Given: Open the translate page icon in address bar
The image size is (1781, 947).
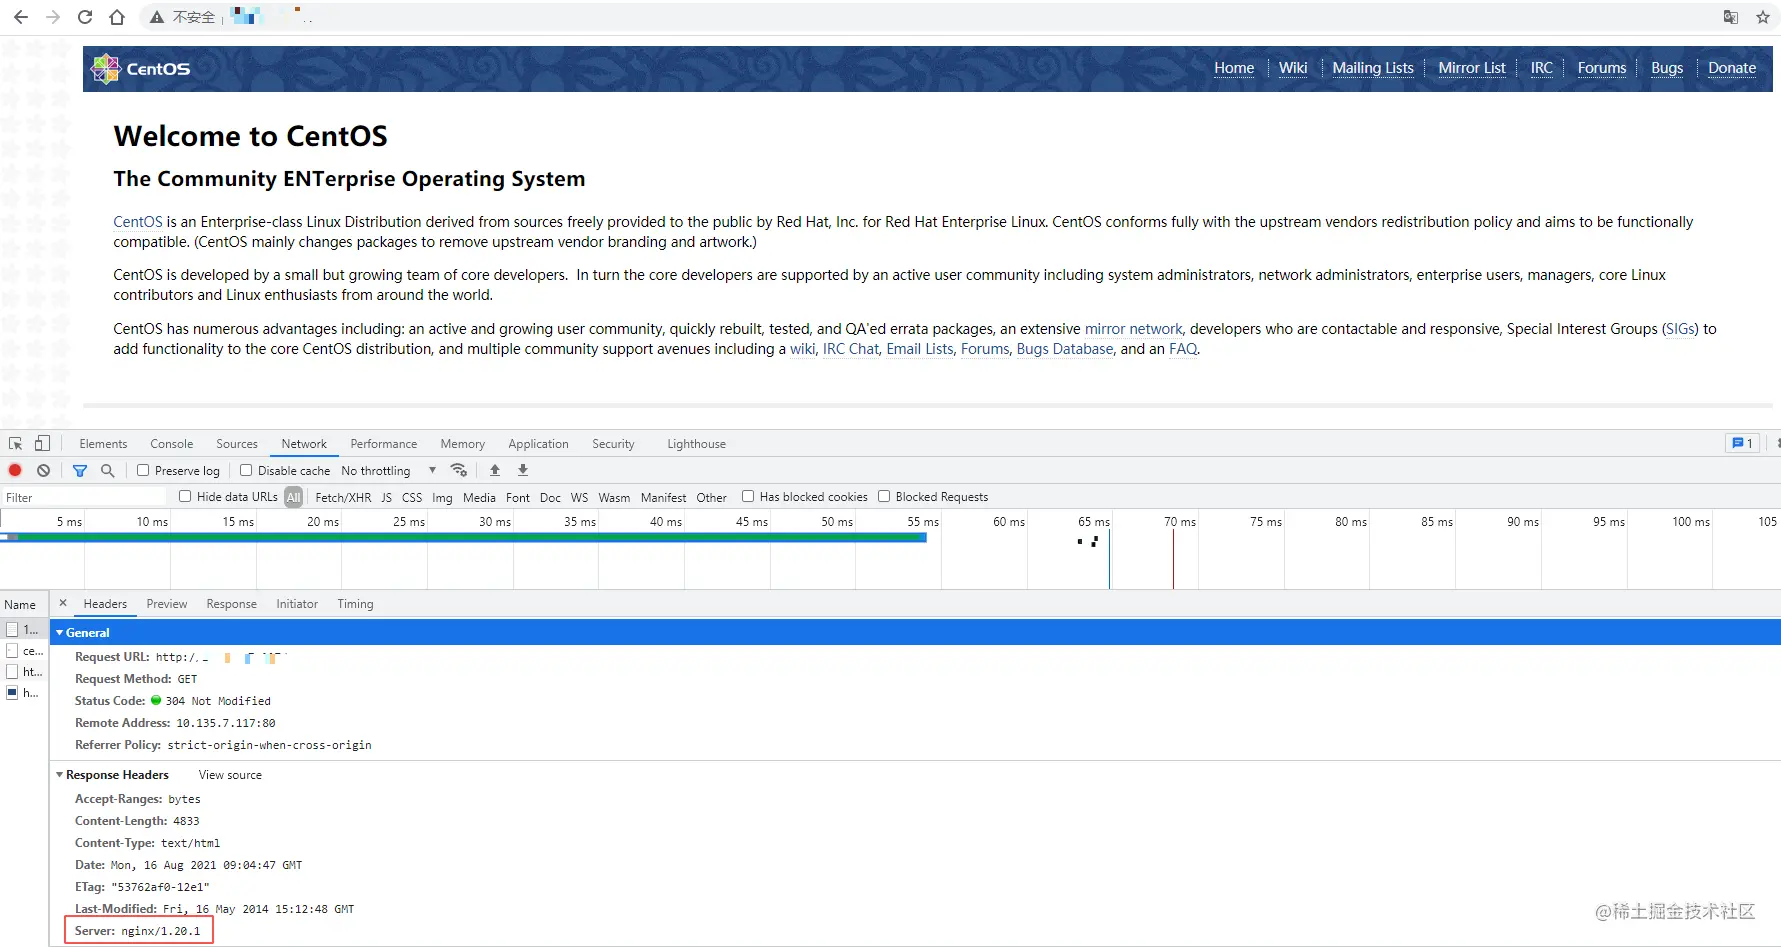Looking at the screenshot, I should (x=1731, y=17).
